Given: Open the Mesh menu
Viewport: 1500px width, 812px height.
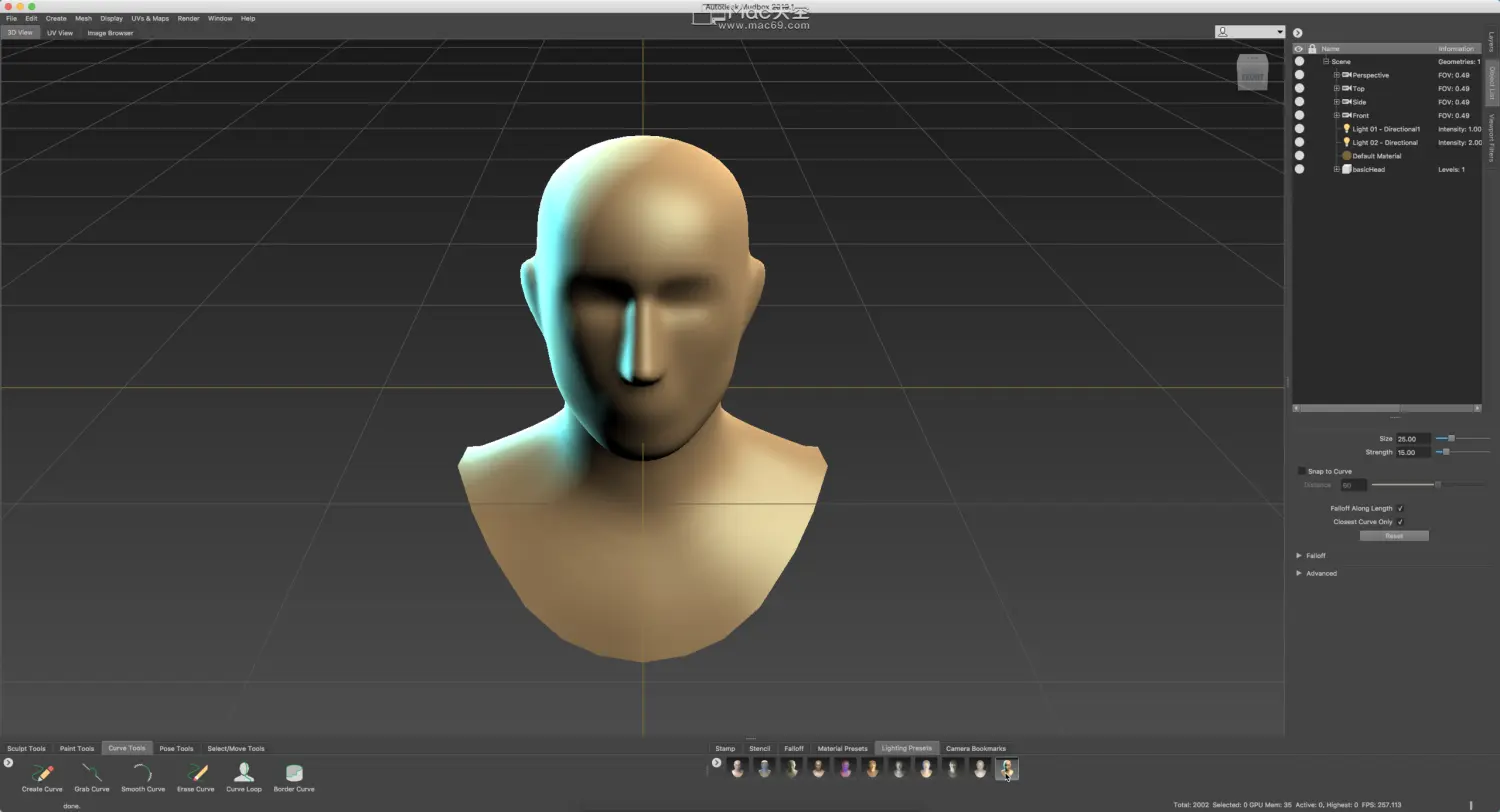Looking at the screenshot, I should 83,18.
